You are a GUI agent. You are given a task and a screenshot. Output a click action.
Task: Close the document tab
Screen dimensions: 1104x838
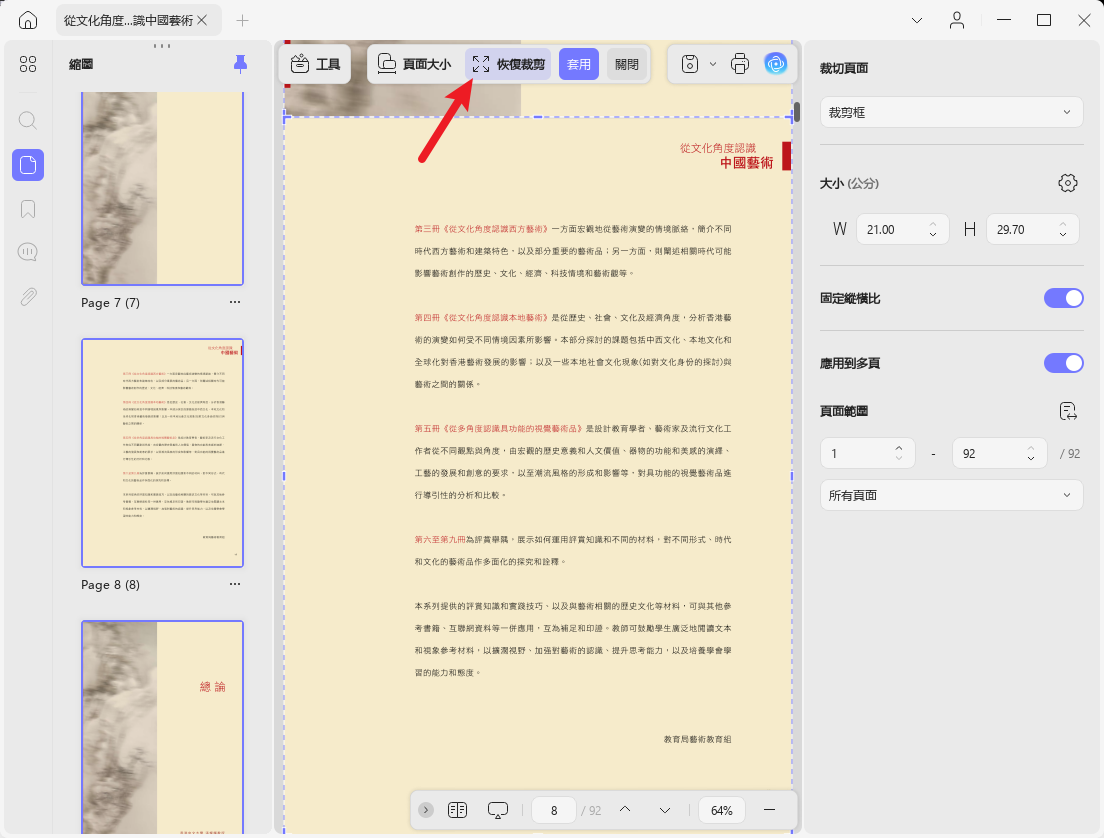click(x=202, y=20)
